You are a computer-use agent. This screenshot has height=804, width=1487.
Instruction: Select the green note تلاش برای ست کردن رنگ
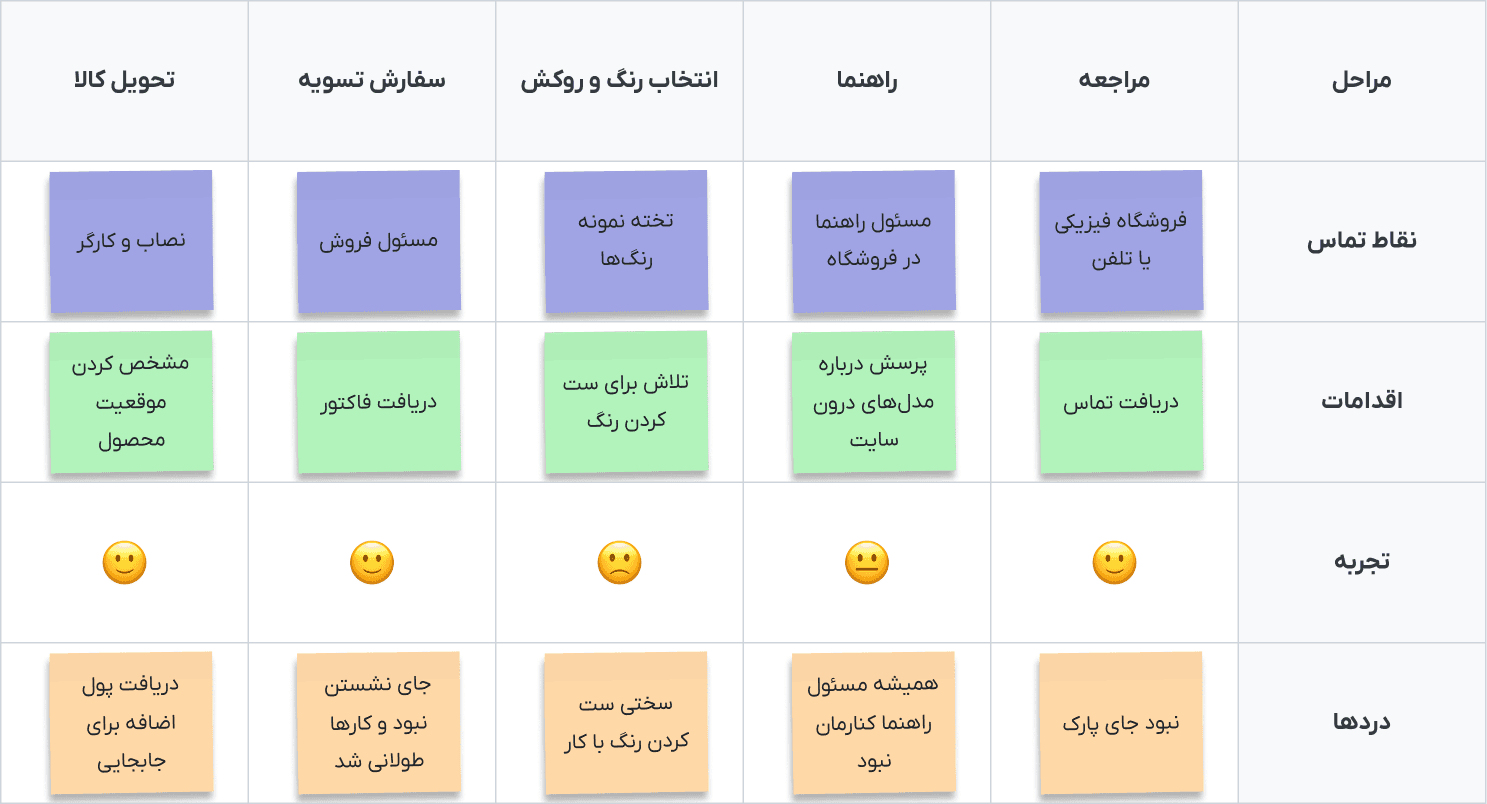(626, 402)
